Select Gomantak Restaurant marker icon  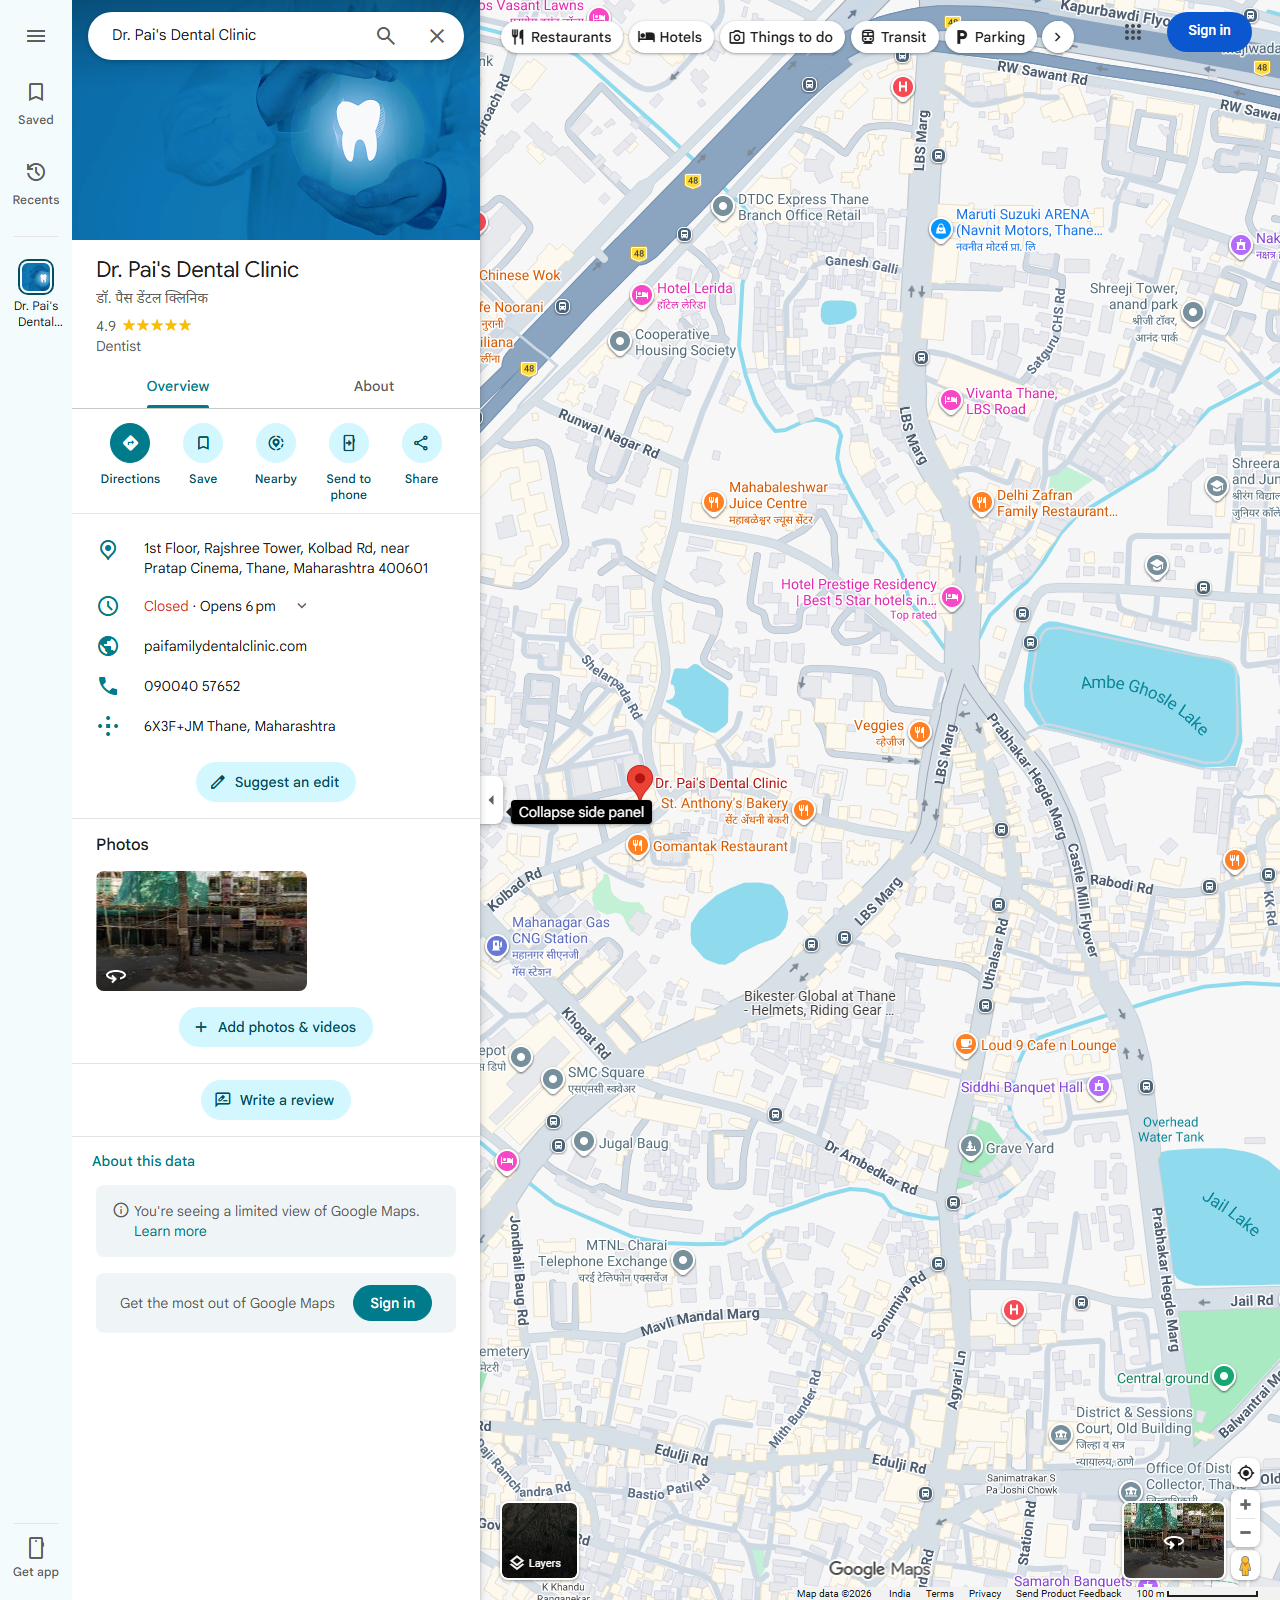(x=637, y=846)
